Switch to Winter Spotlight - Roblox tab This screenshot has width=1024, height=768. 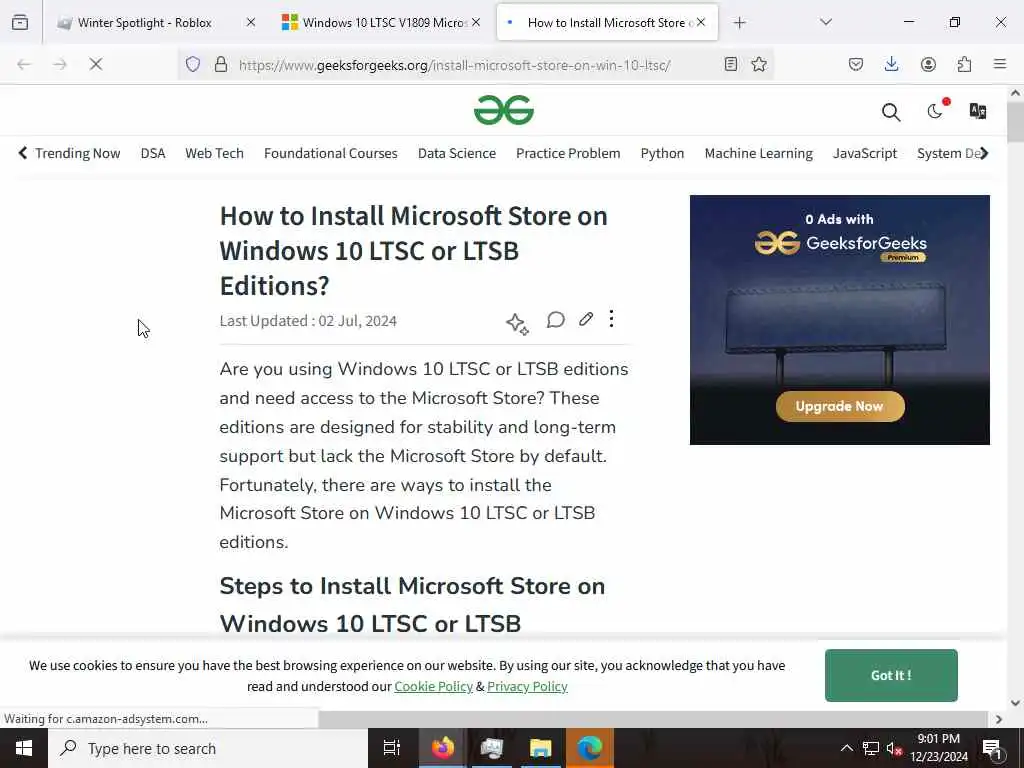[x=144, y=22]
